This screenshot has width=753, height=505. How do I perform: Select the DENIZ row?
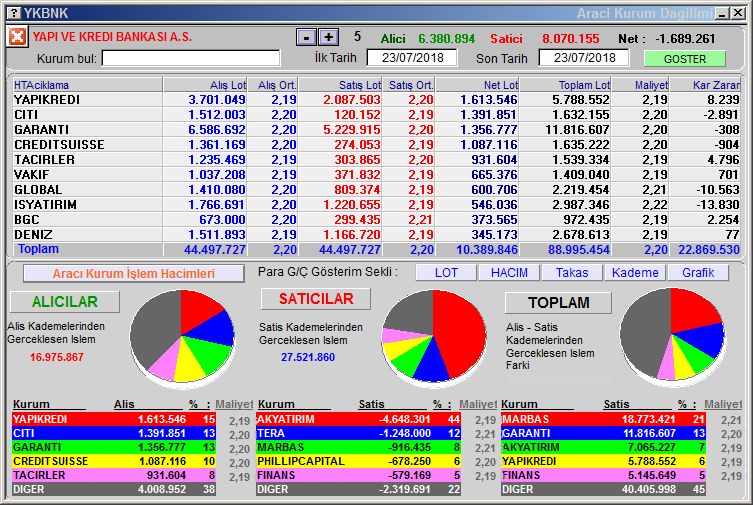pyautogui.click(x=376, y=234)
